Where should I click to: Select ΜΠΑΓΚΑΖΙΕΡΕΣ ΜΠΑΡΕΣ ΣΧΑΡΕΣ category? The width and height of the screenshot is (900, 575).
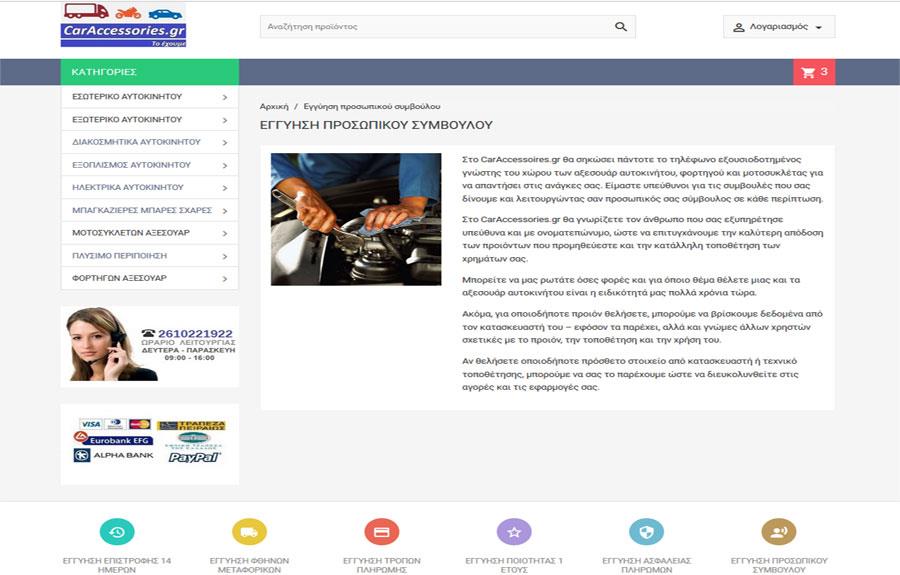142,210
